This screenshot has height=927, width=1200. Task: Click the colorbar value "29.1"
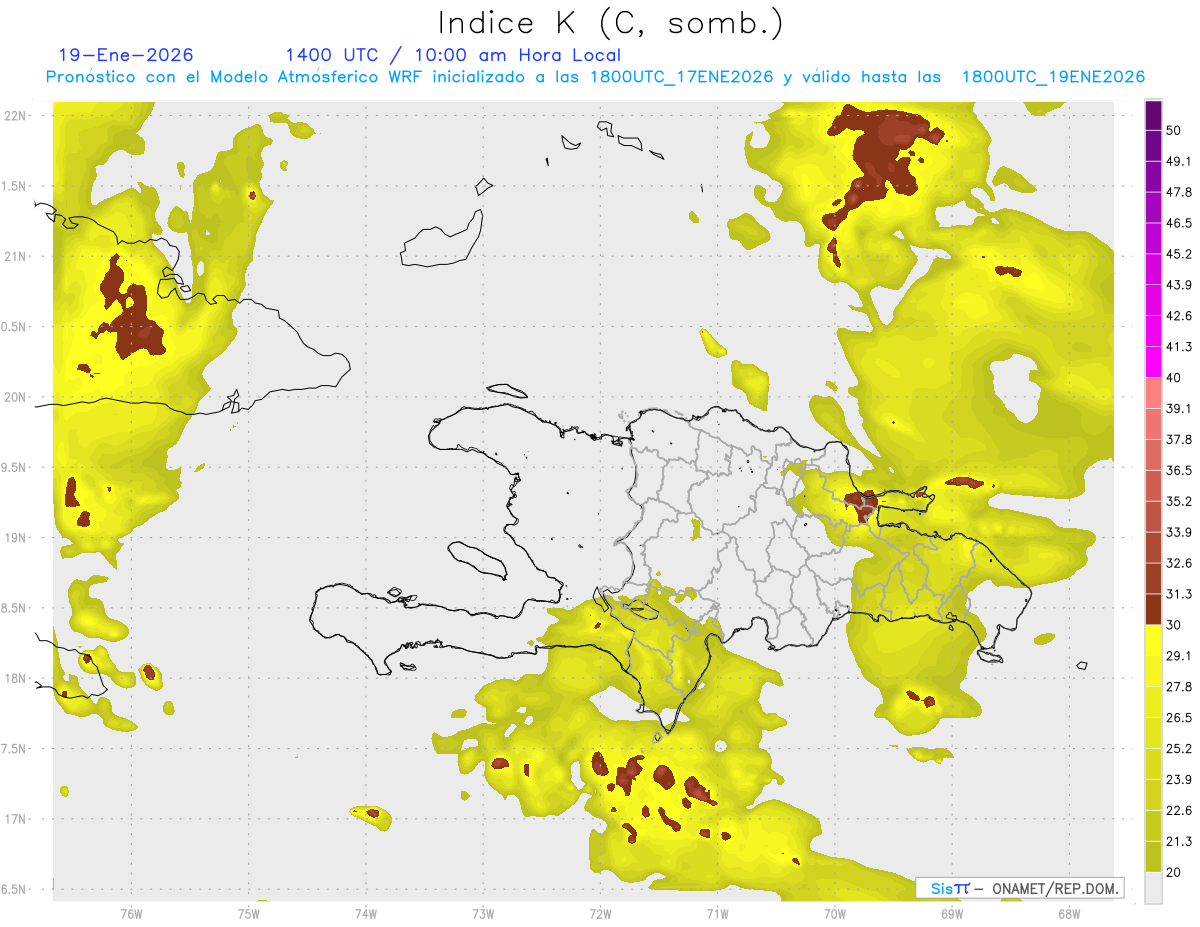[x=1179, y=656]
